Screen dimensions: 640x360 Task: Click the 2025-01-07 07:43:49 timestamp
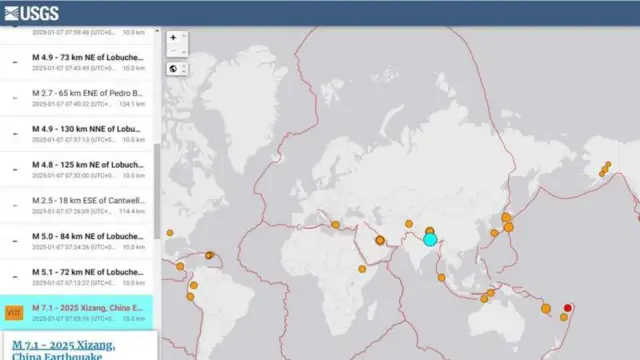[x=73, y=68]
